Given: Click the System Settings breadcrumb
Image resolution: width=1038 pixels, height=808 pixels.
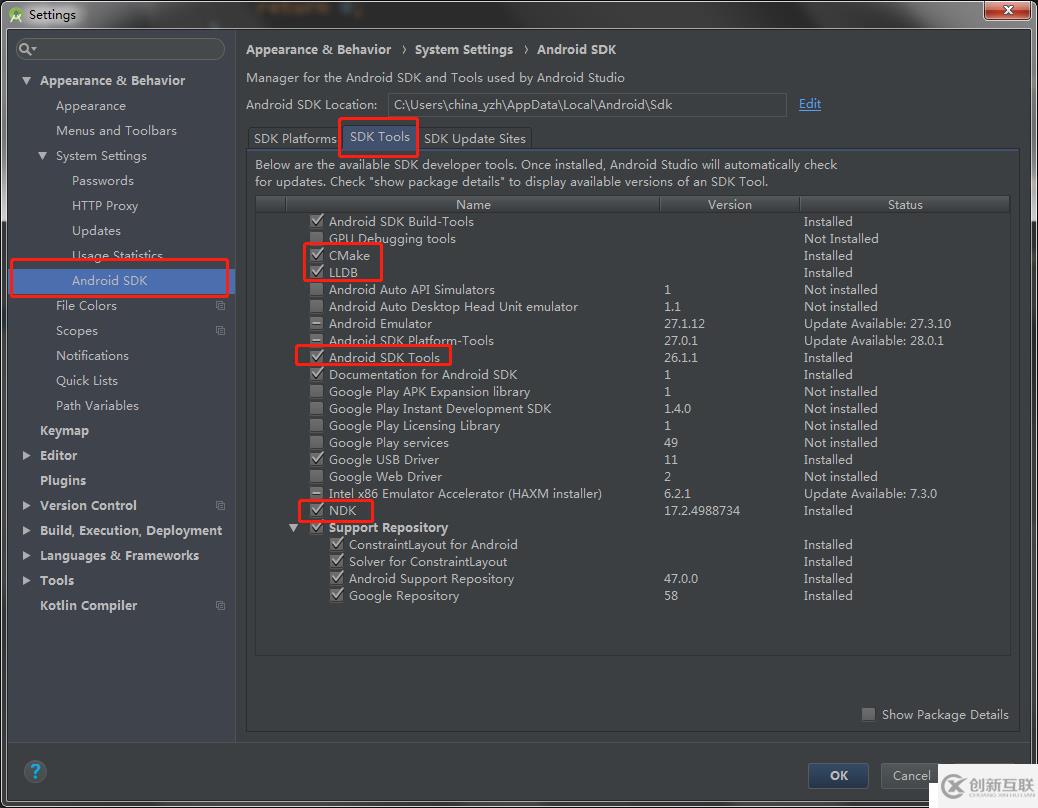Looking at the screenshot, I should (x=463, y=50).
